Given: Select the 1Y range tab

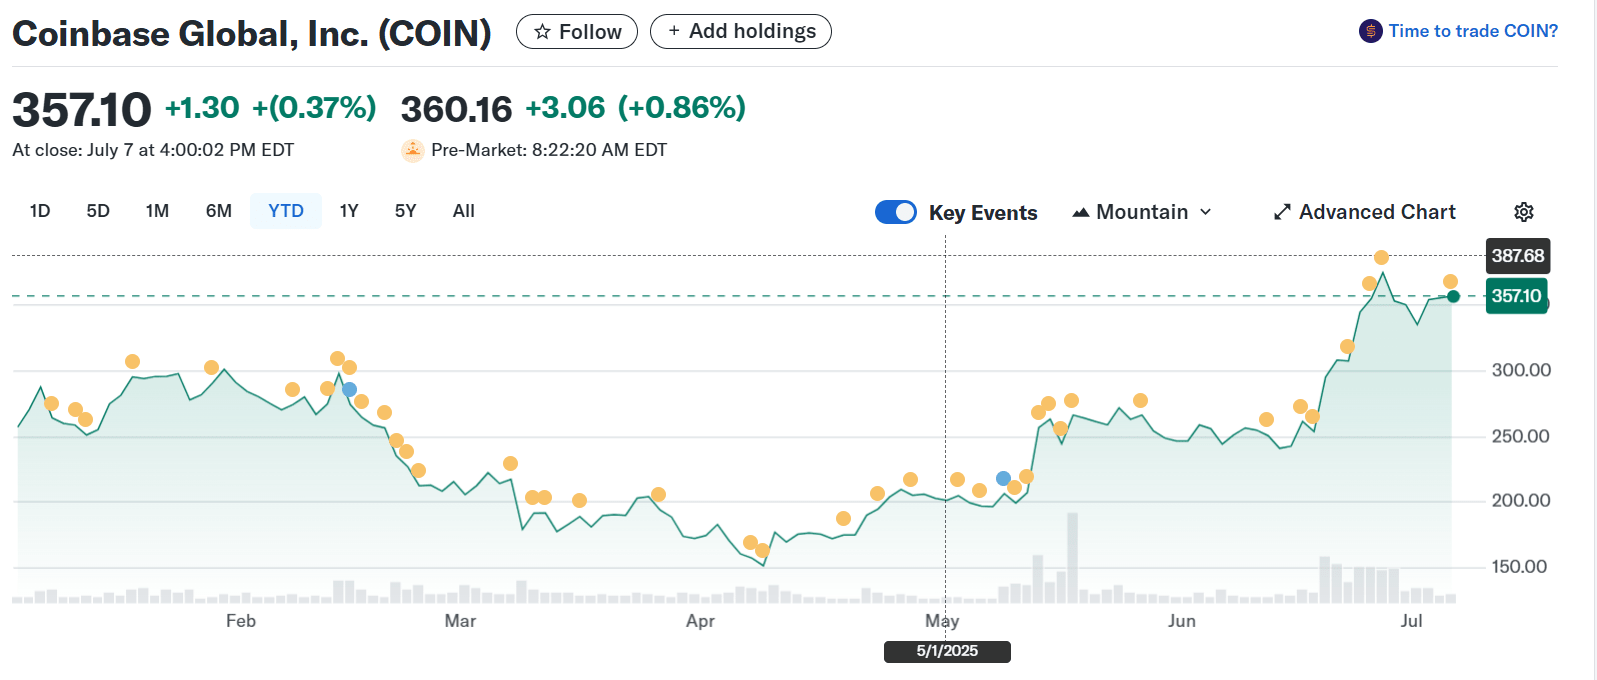Looking at the screenshot, I should point(349,211).
